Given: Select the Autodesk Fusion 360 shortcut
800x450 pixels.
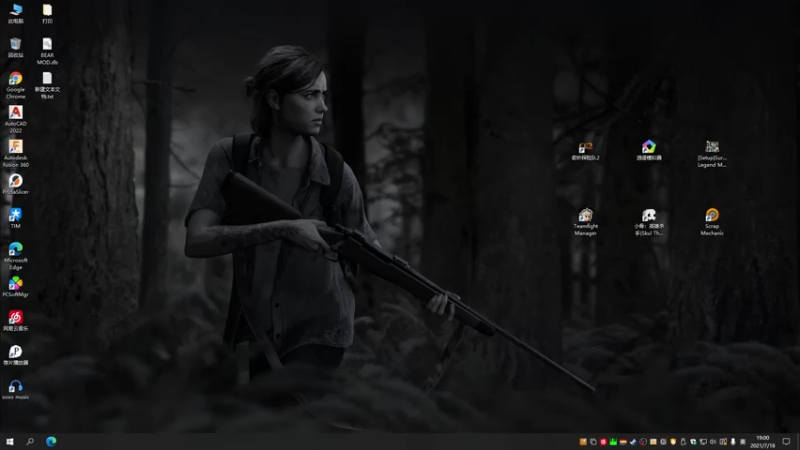Looking at the screenshot, I should pos(16,154).
